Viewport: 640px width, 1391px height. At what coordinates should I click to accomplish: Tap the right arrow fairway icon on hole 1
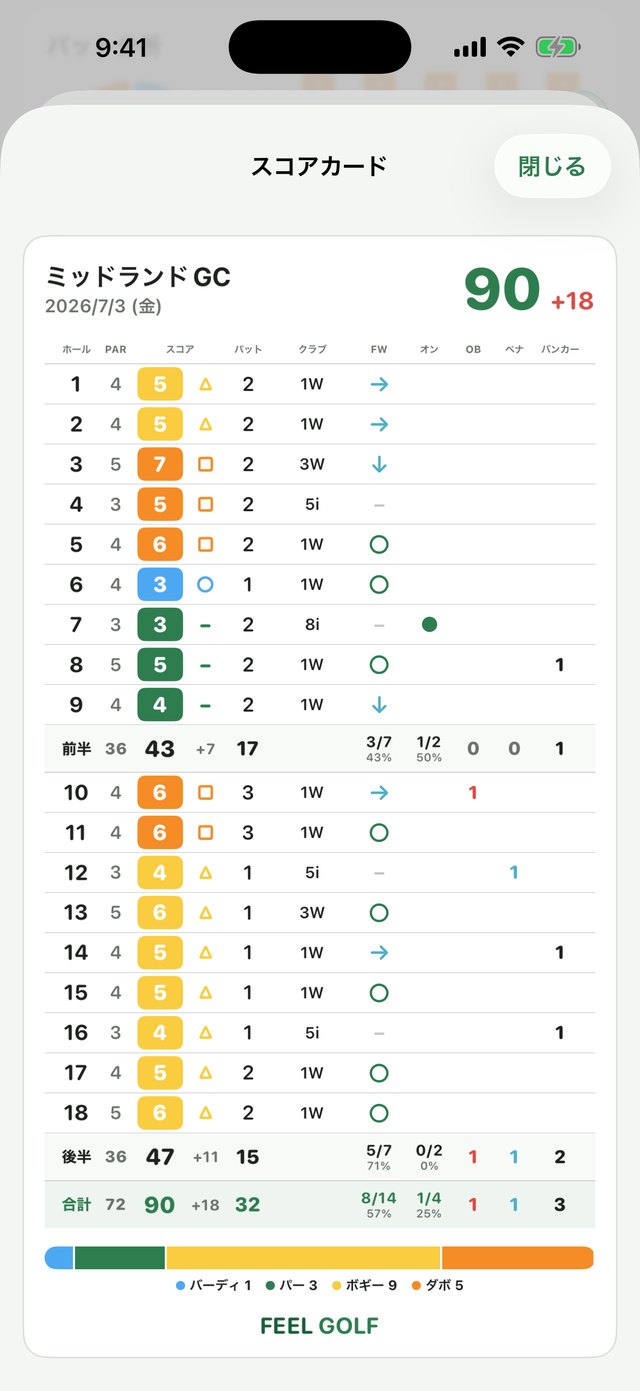(x=378, y=384)
